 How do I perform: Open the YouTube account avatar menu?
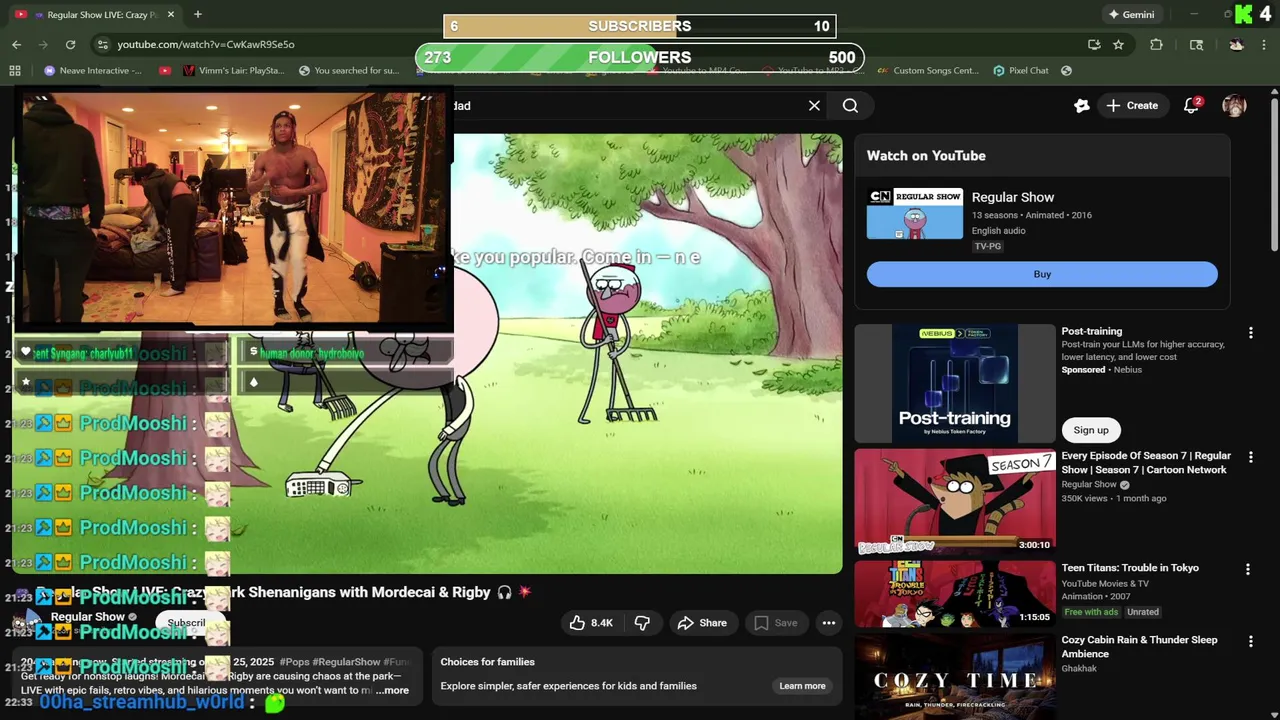(1234, 105)
